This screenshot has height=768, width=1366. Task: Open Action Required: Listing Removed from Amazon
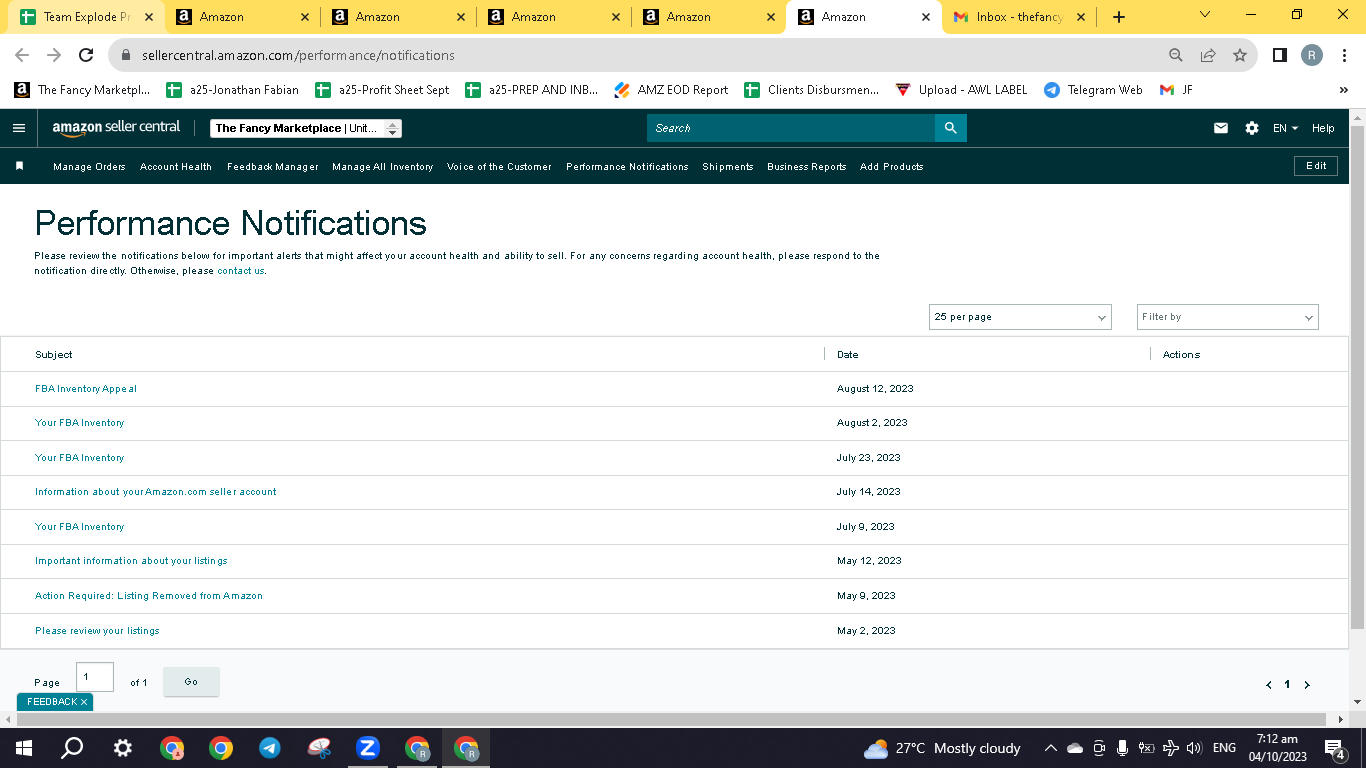pyautogui.click(x=149, y=596)
